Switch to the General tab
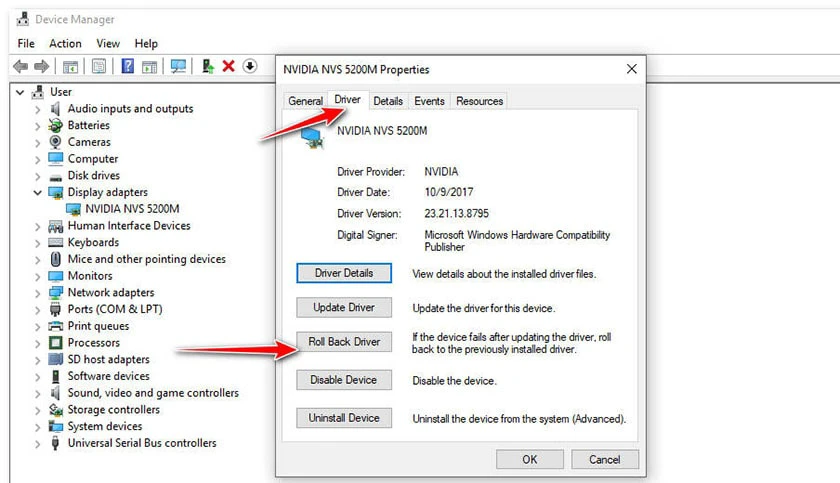 tap(305, 101)
